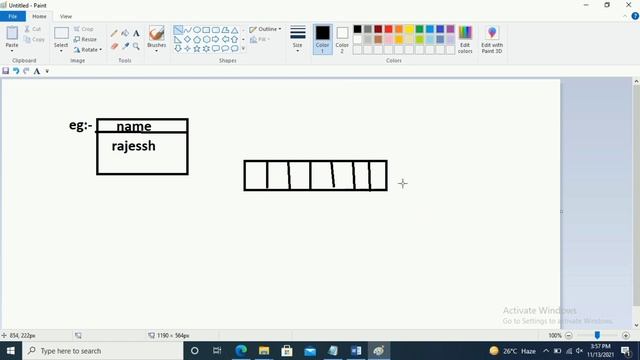Choose the Pentagon shape
640x360 pixels.
click(x=197, y=39)
